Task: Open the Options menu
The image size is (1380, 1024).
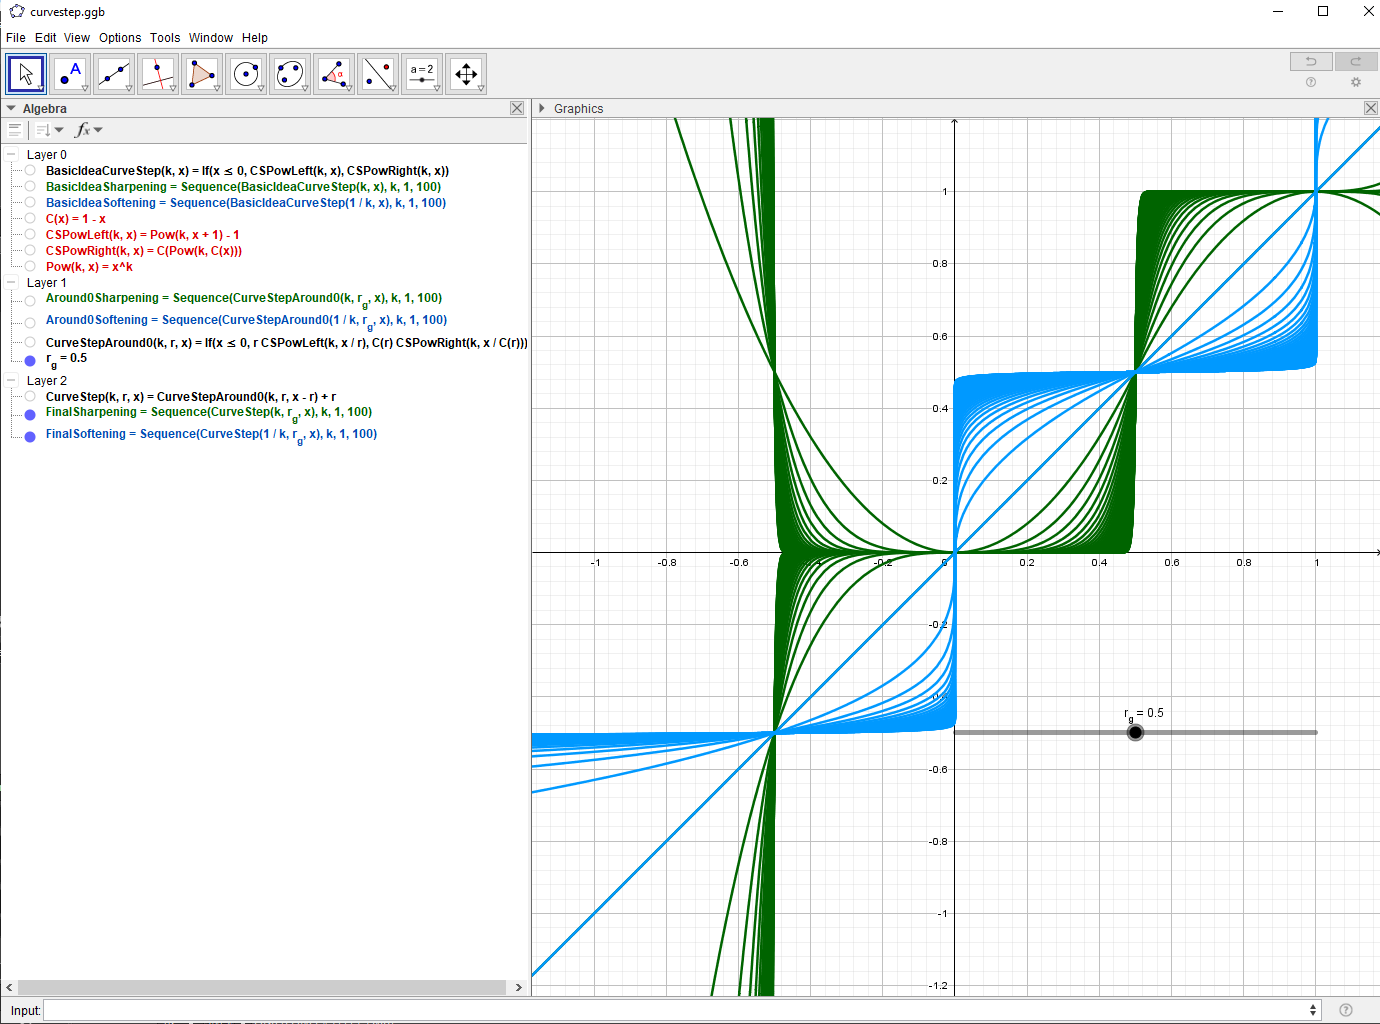Action: coord(120,38)
